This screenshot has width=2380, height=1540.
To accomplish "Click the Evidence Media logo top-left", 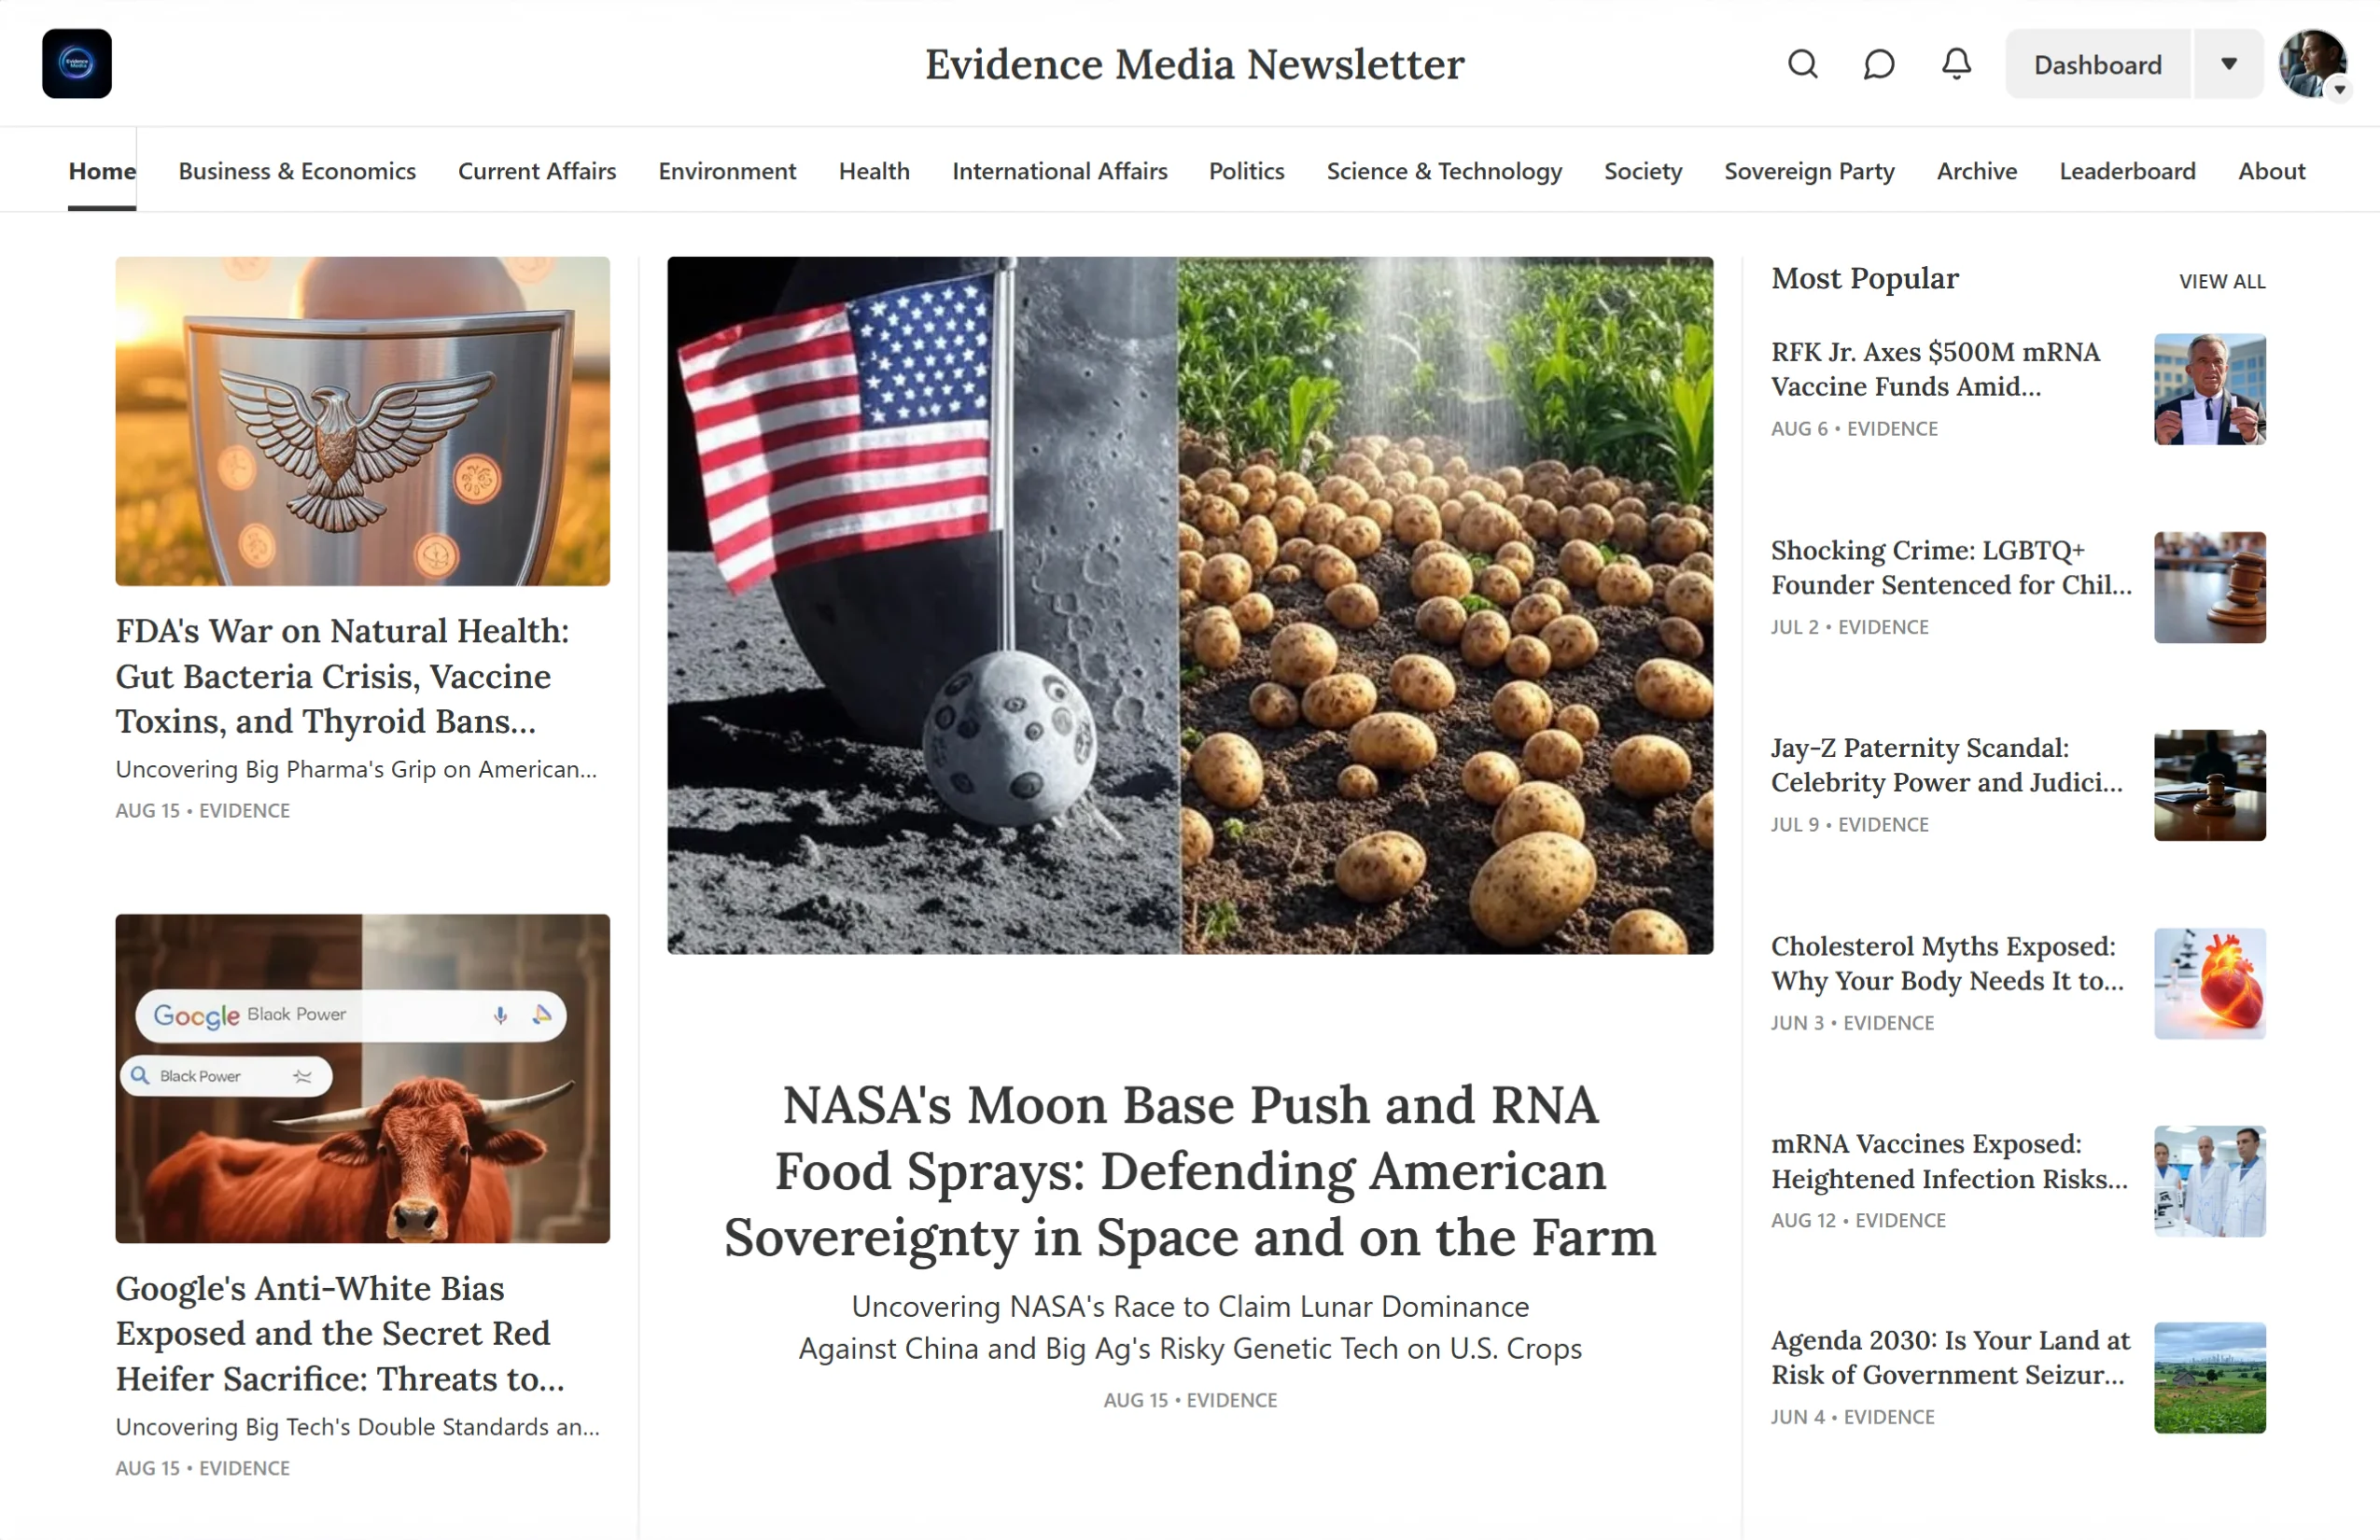I will [75, 63].
